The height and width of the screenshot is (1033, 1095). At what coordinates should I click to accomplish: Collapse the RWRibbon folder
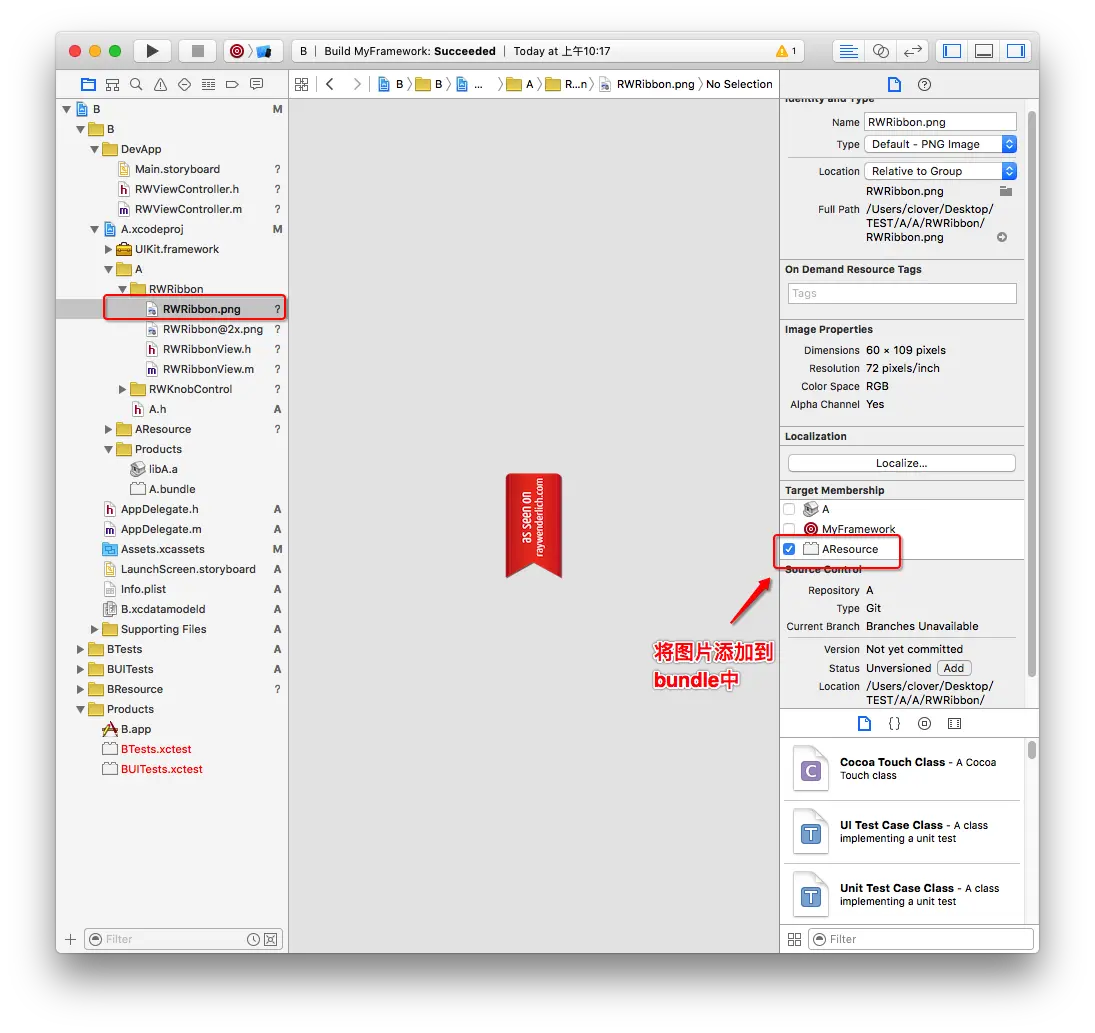pyautogui.click(x=122, y=289)
